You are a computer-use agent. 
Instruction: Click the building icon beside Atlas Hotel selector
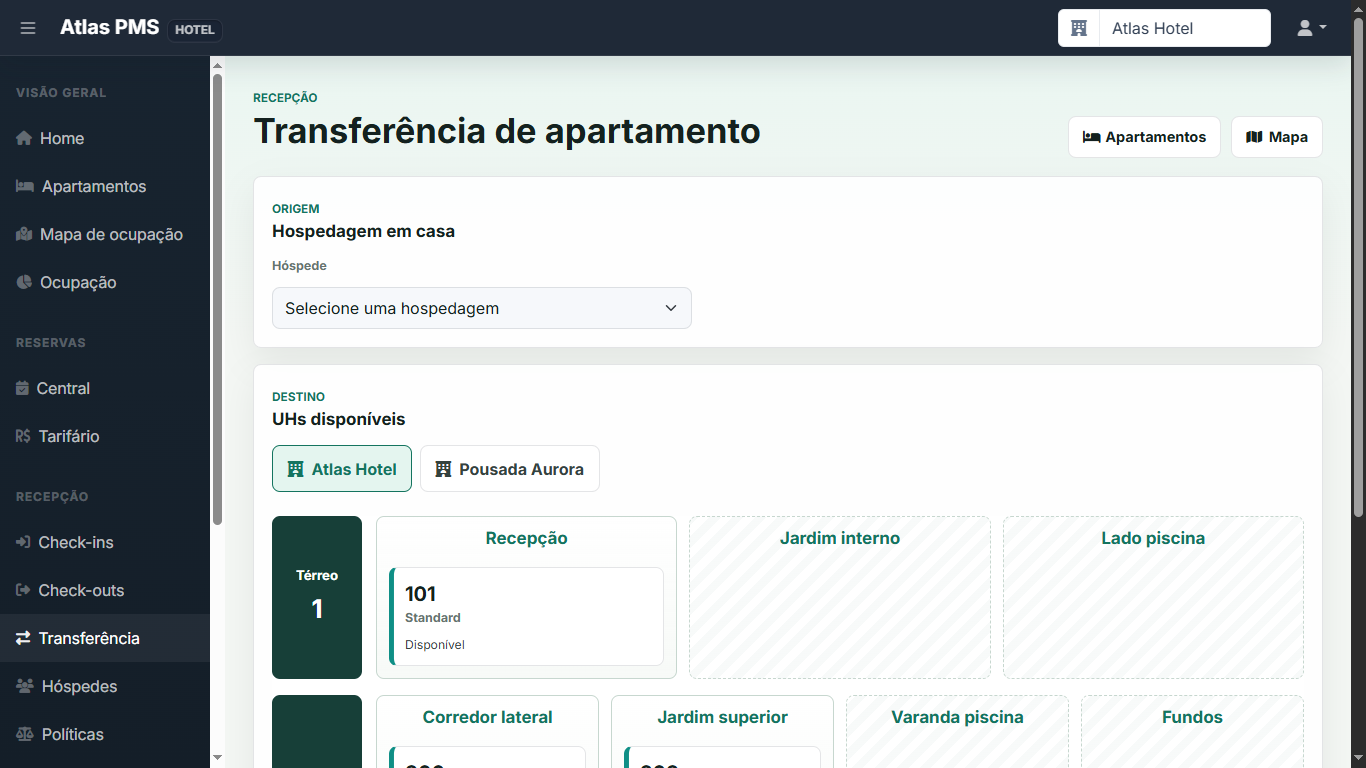[1079, 28]
